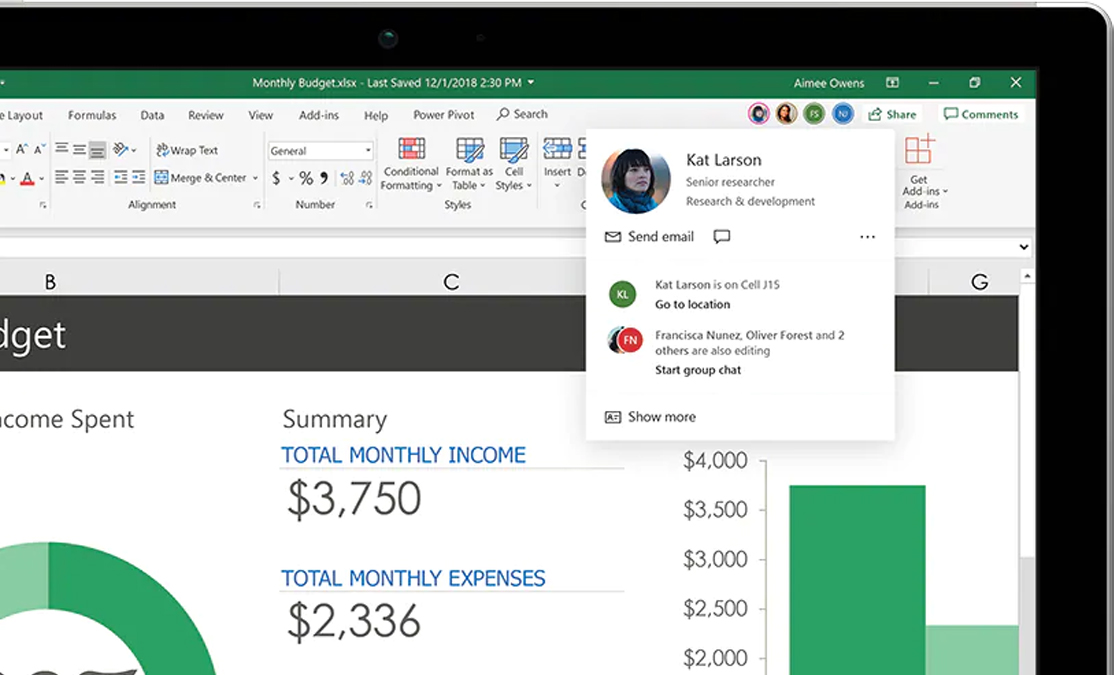The width and height of the screenshot is (1114, 675).
Task: Click Kat Larson's profile photo
Action: click(635, 180)
